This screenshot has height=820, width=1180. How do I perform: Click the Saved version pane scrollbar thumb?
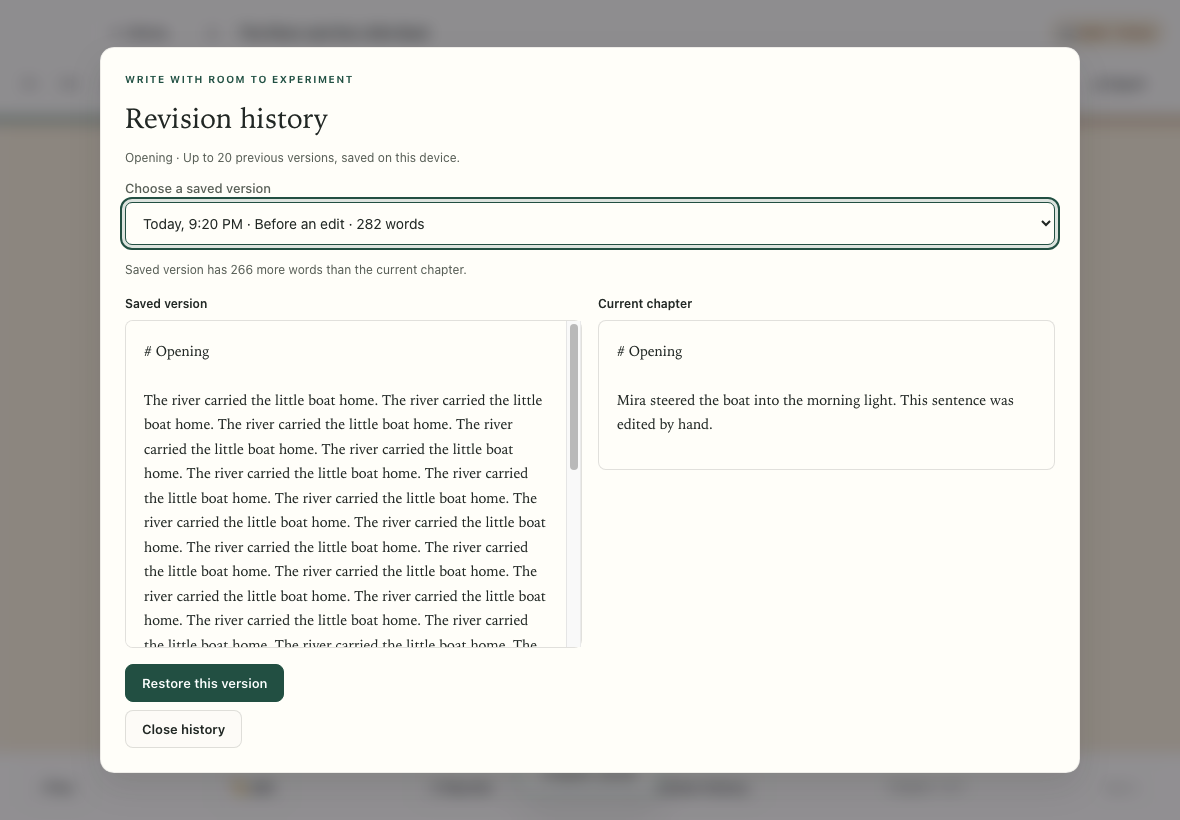pyautogui.click(x=573, y=396)
